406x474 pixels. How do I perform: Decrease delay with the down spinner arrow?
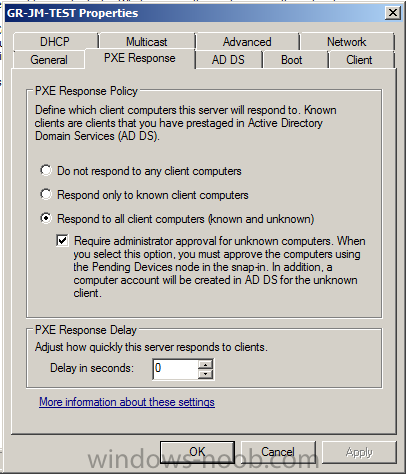click(205, 374)
